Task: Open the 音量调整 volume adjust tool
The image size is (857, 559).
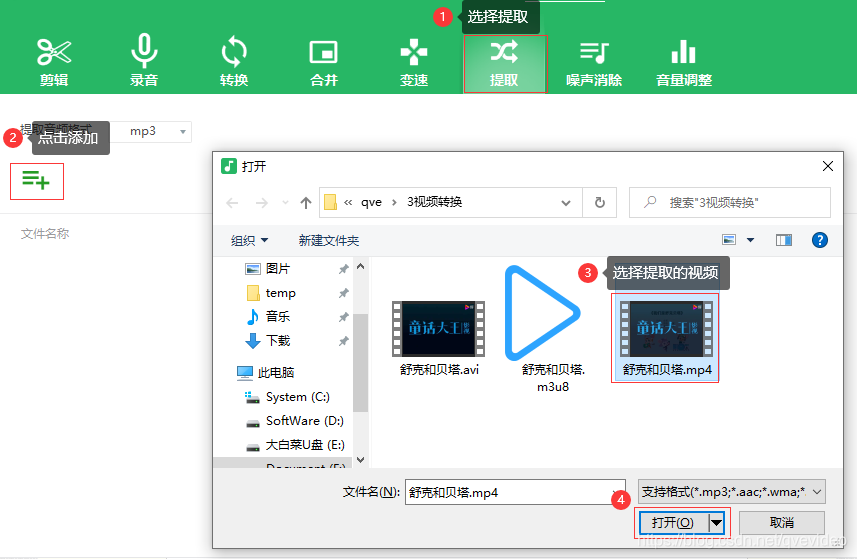Action: point(684,63)
